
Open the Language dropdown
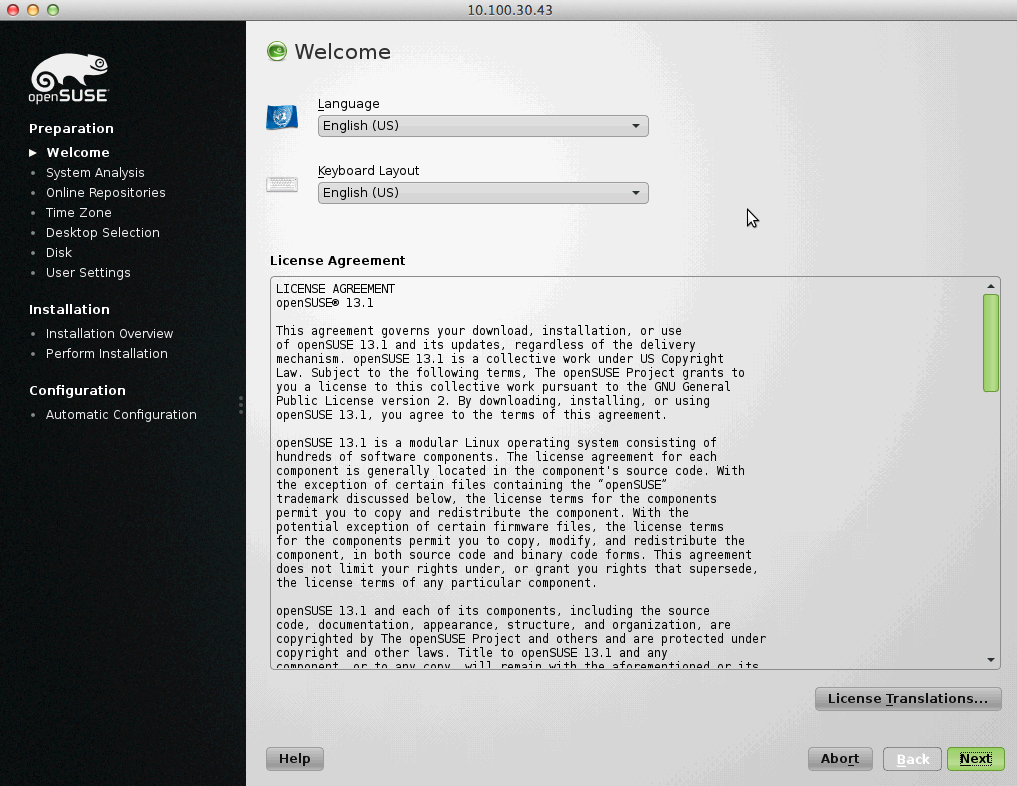pyautogui.click(x=483, y=126)
